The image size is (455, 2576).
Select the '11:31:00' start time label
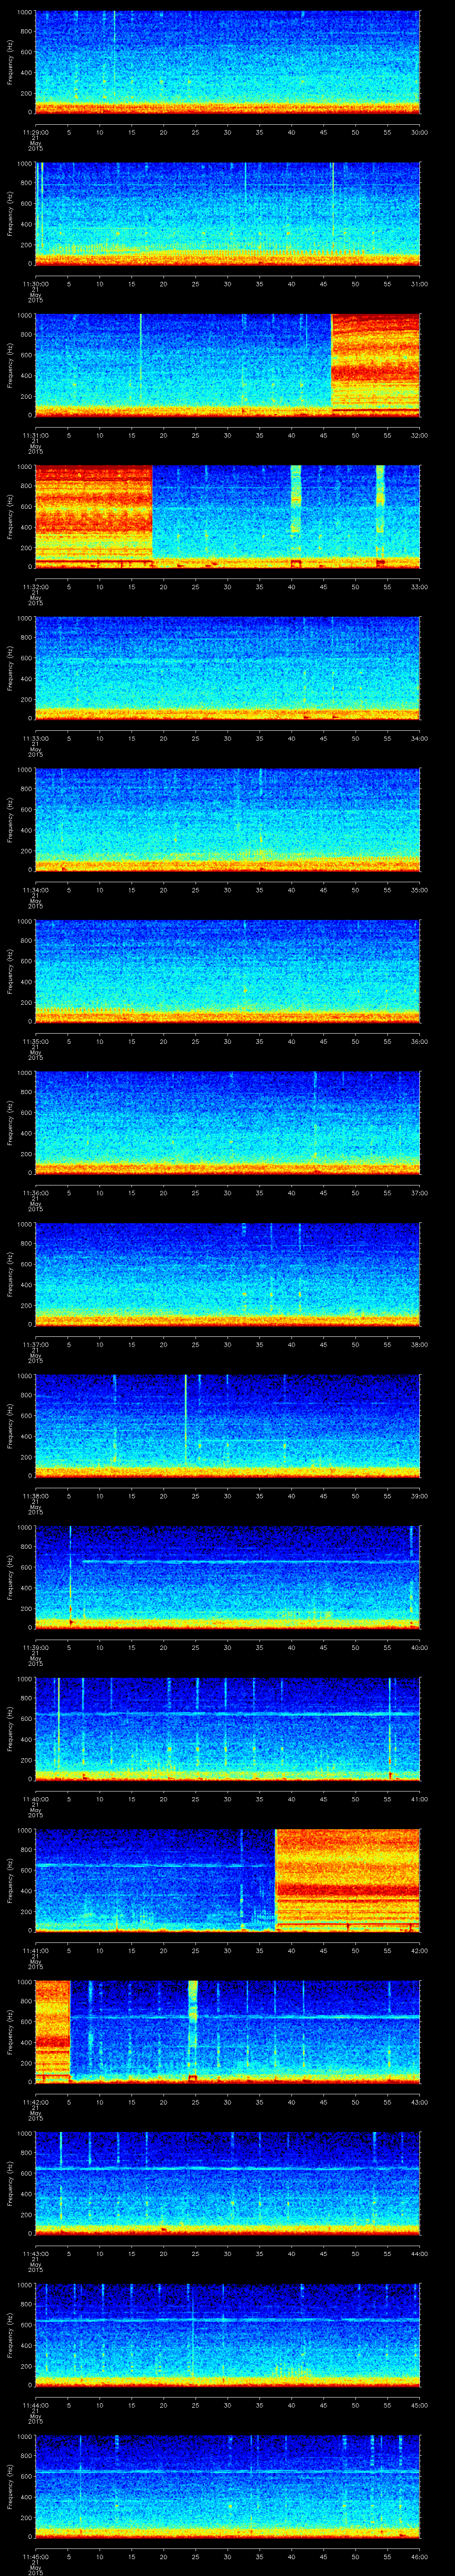[35, 435]
